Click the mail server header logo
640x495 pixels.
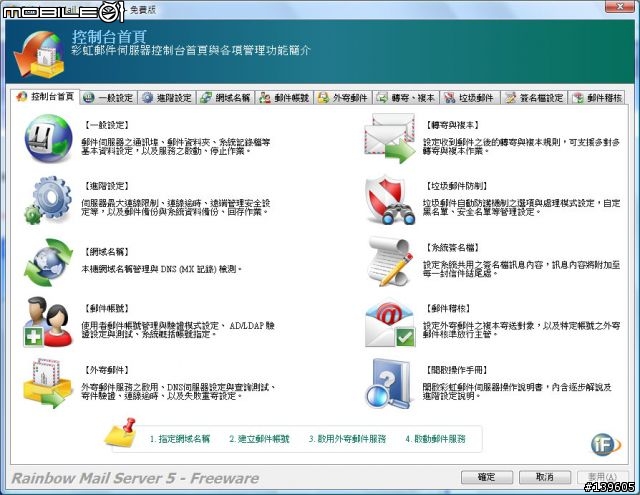pyautogui.click(x=39, y=55)
